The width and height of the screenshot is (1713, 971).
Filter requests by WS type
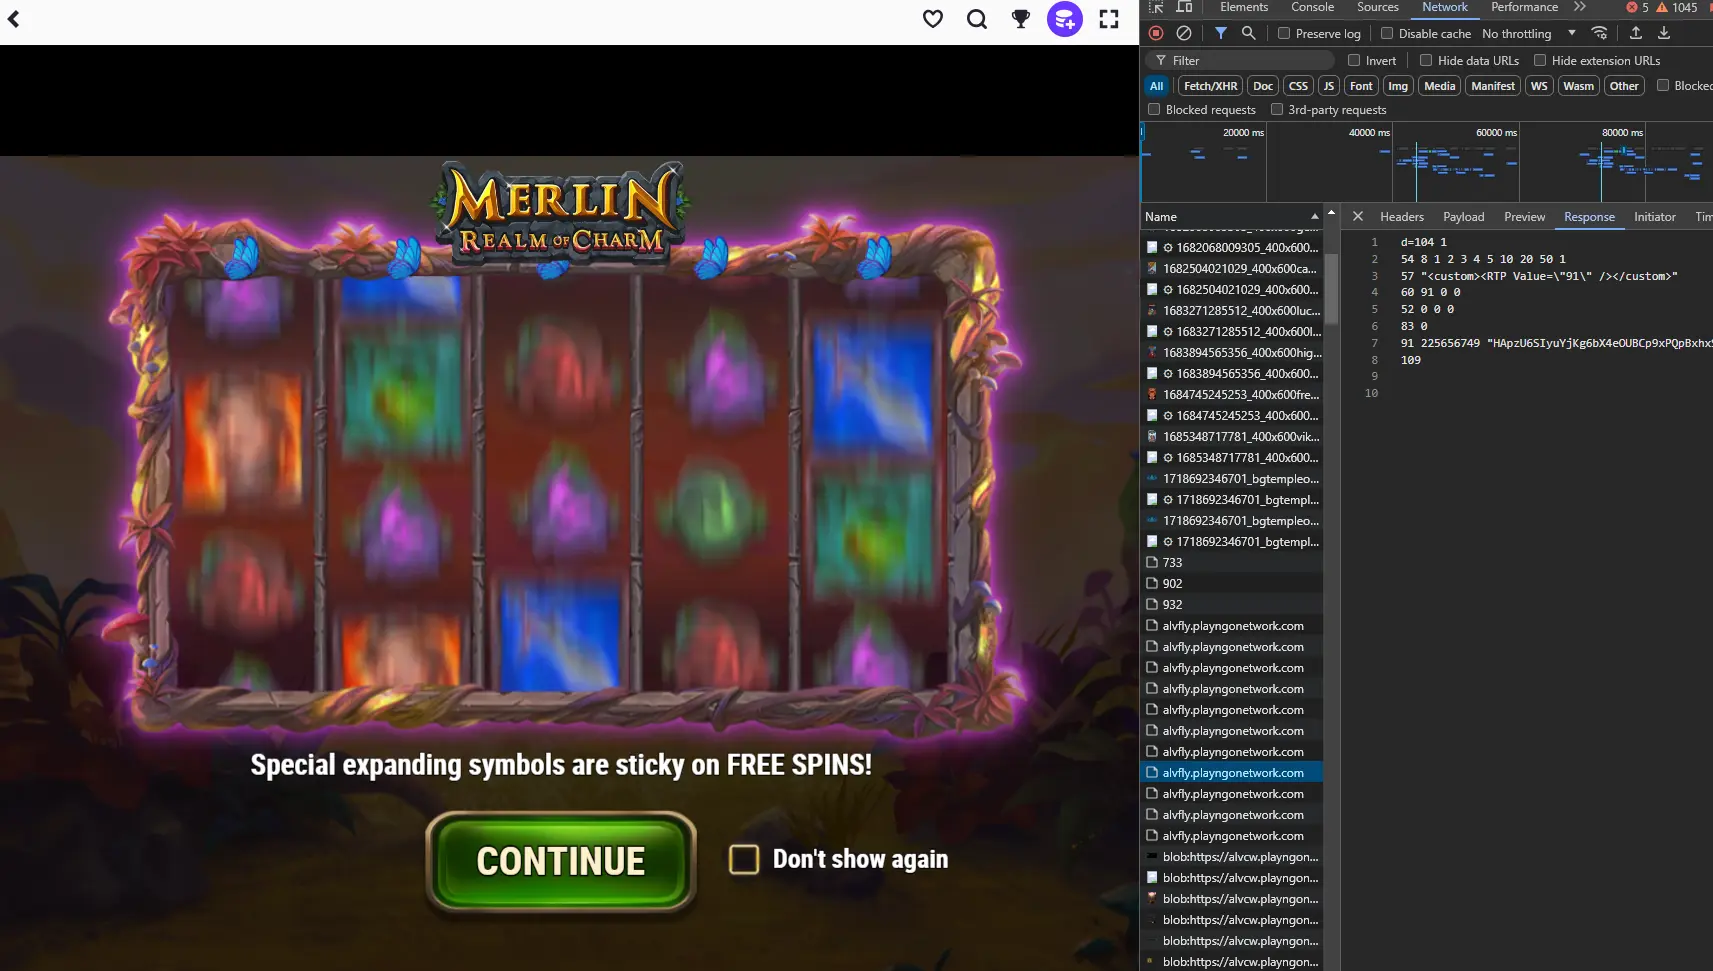(x=1539, y=86)
